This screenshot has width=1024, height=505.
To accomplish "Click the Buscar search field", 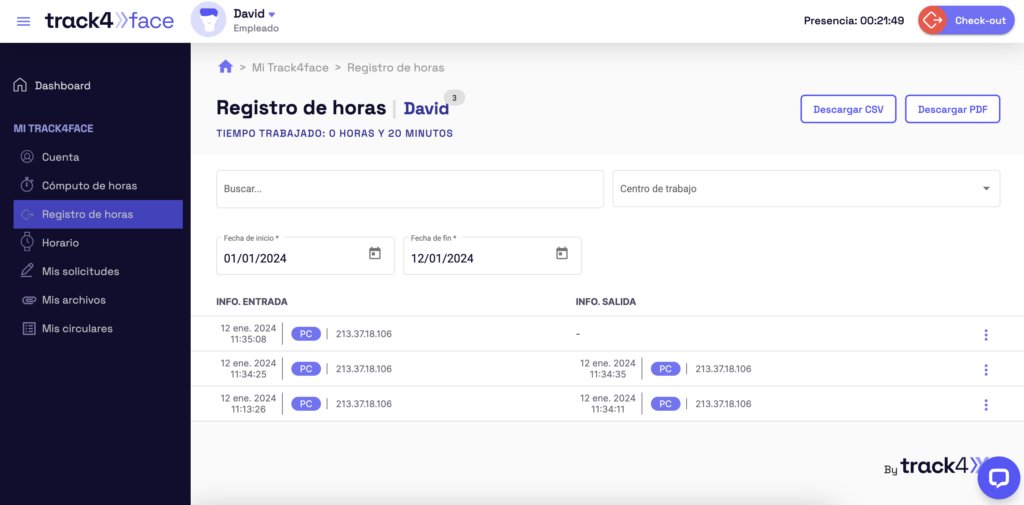I will click(x=409, y=189).
